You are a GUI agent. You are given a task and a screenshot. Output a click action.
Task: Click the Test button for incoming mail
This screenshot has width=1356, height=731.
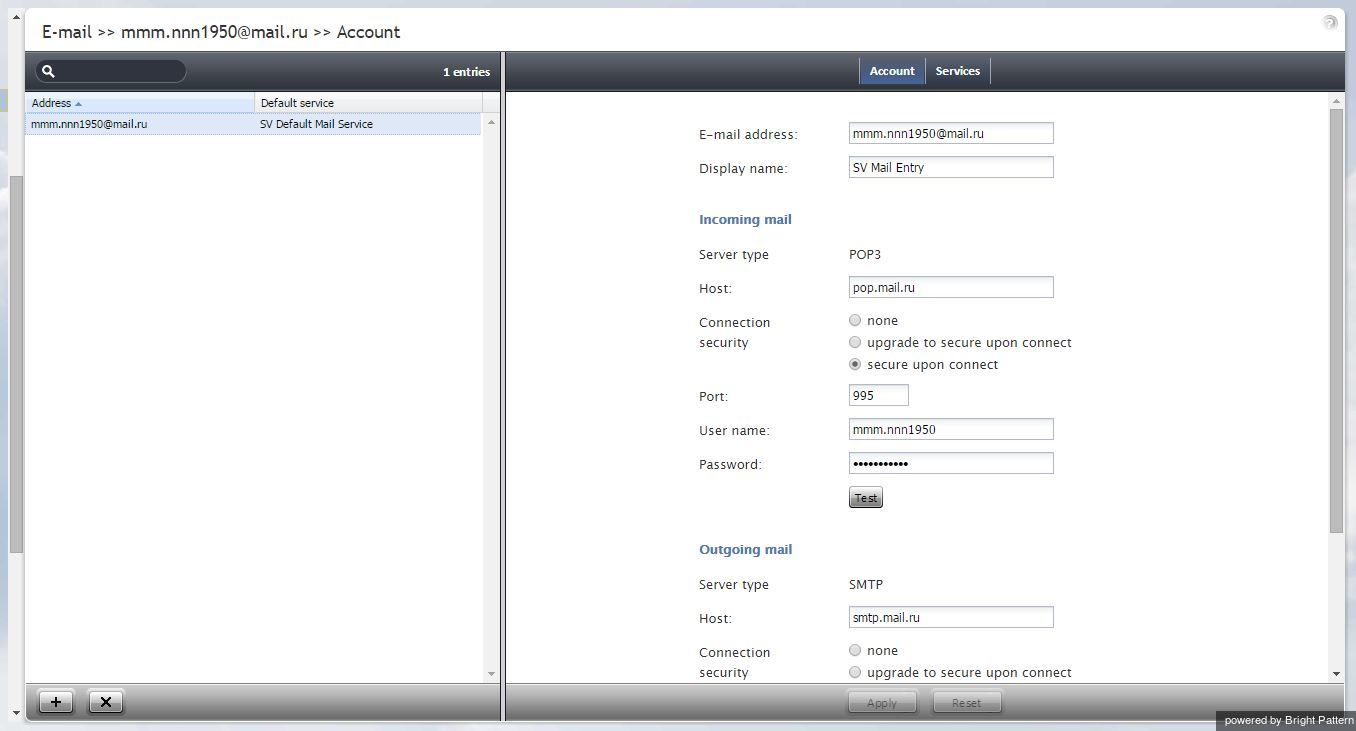866,498
